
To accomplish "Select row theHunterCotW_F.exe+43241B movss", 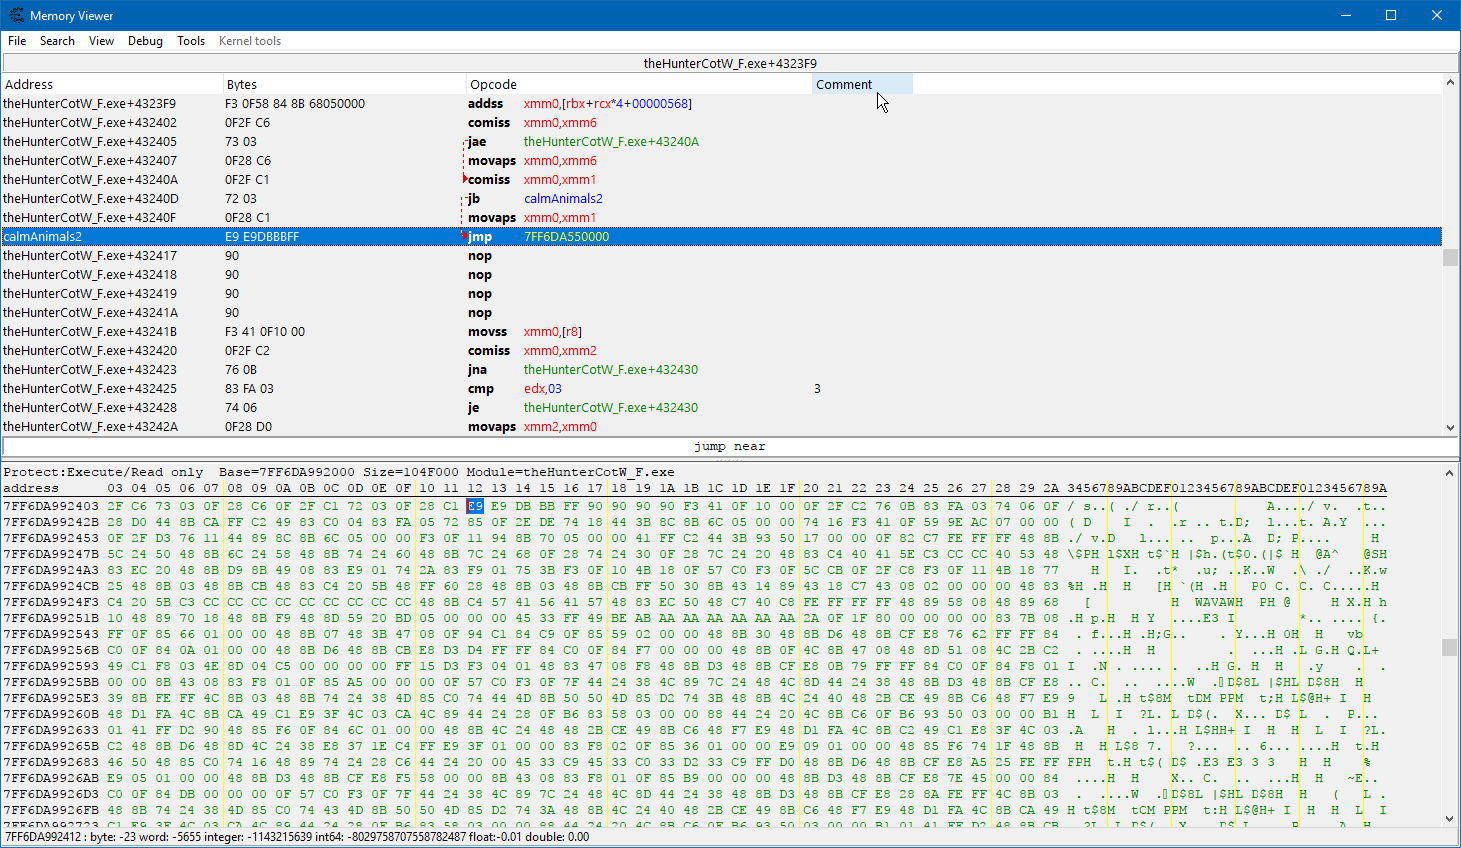I will pyautogui.click(x=721, y=332).
